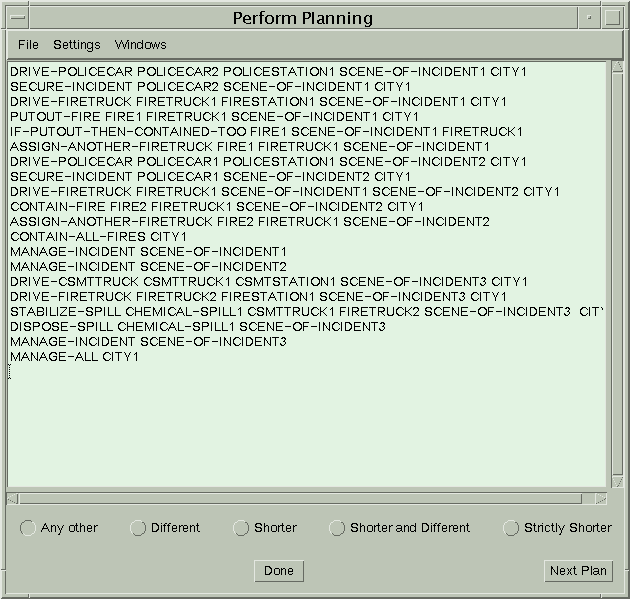
Task: Open the Windows menu
Action: 140,45
